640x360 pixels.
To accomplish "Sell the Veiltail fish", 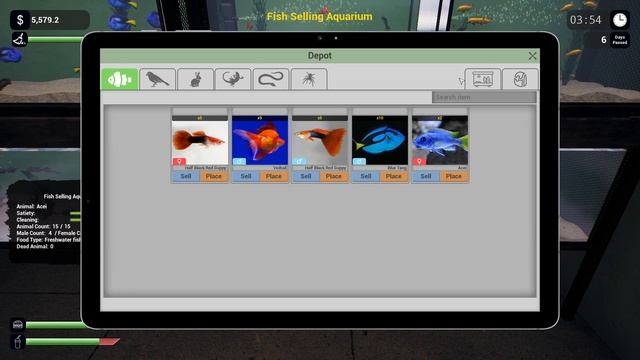I will pos(246,176).
